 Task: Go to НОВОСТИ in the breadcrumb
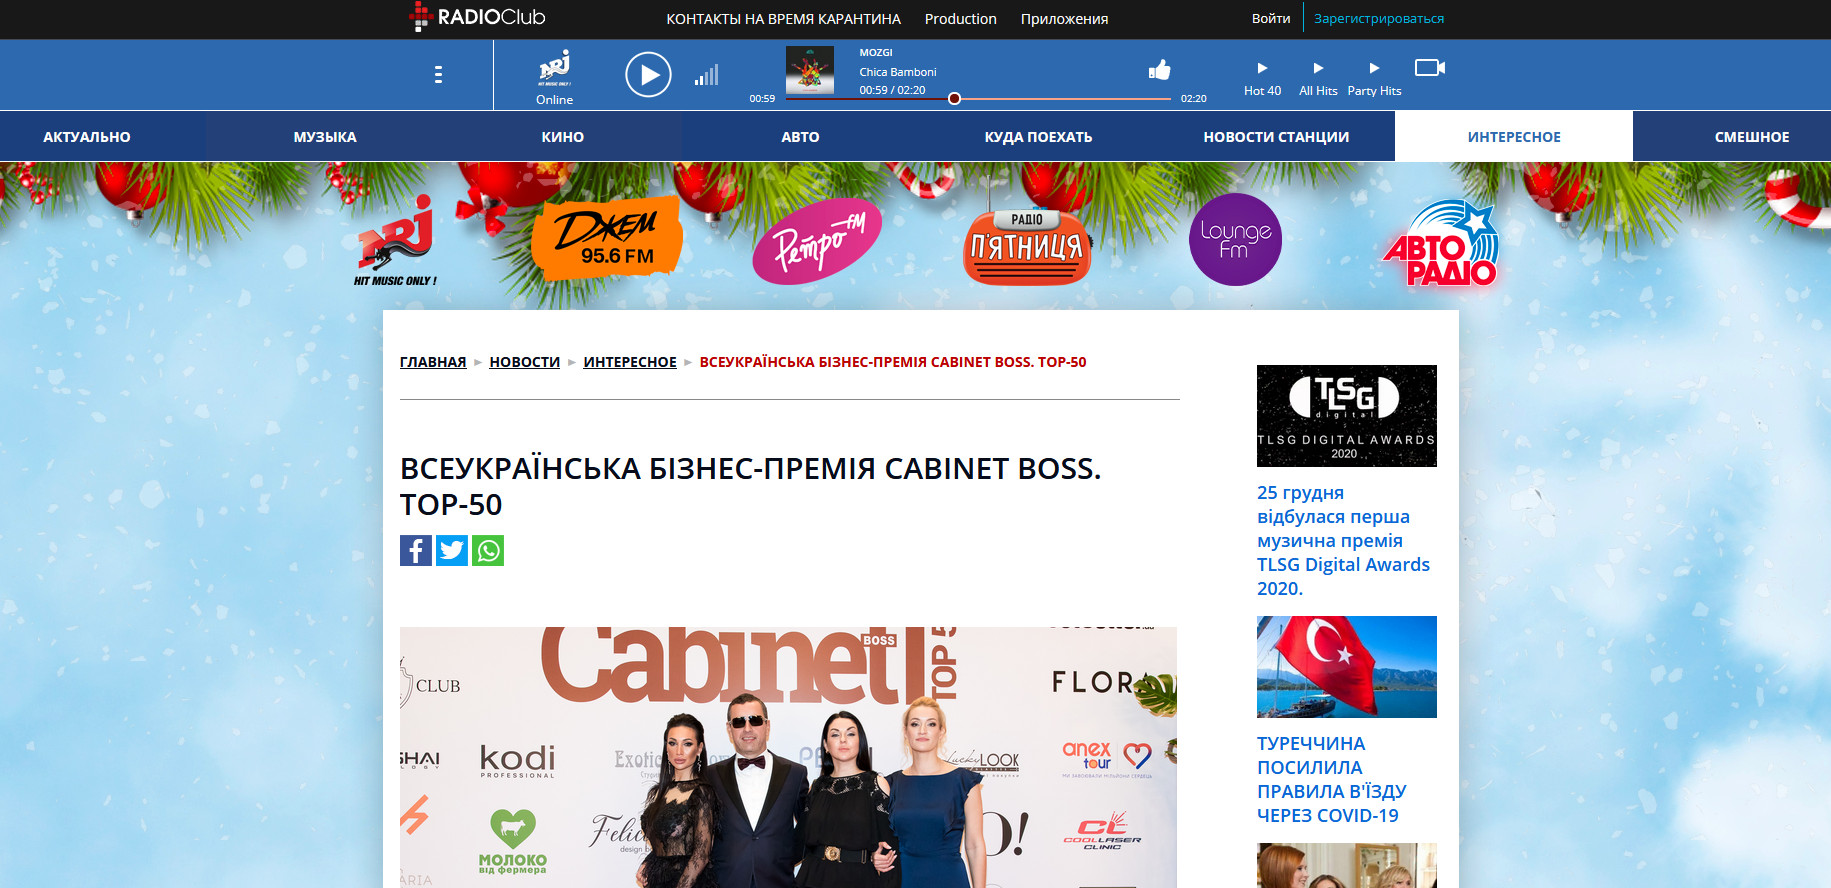524,362
